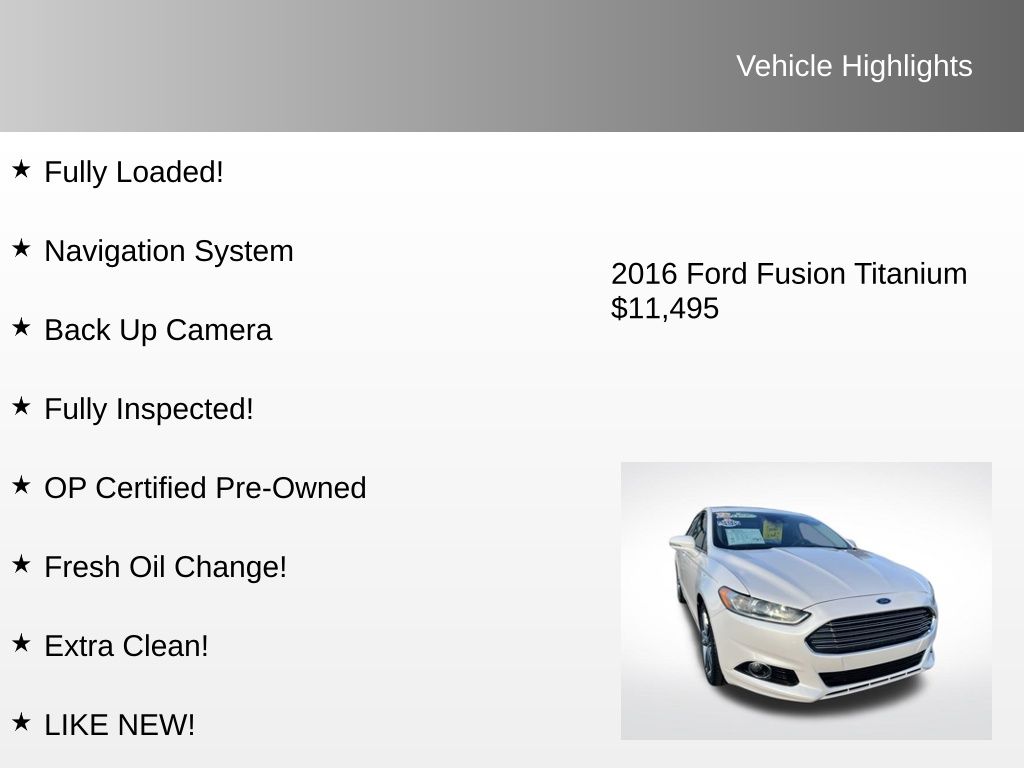The image size is (1024, 768).
Task: Click the $11,495 price text
Action: tap(665, 308)
